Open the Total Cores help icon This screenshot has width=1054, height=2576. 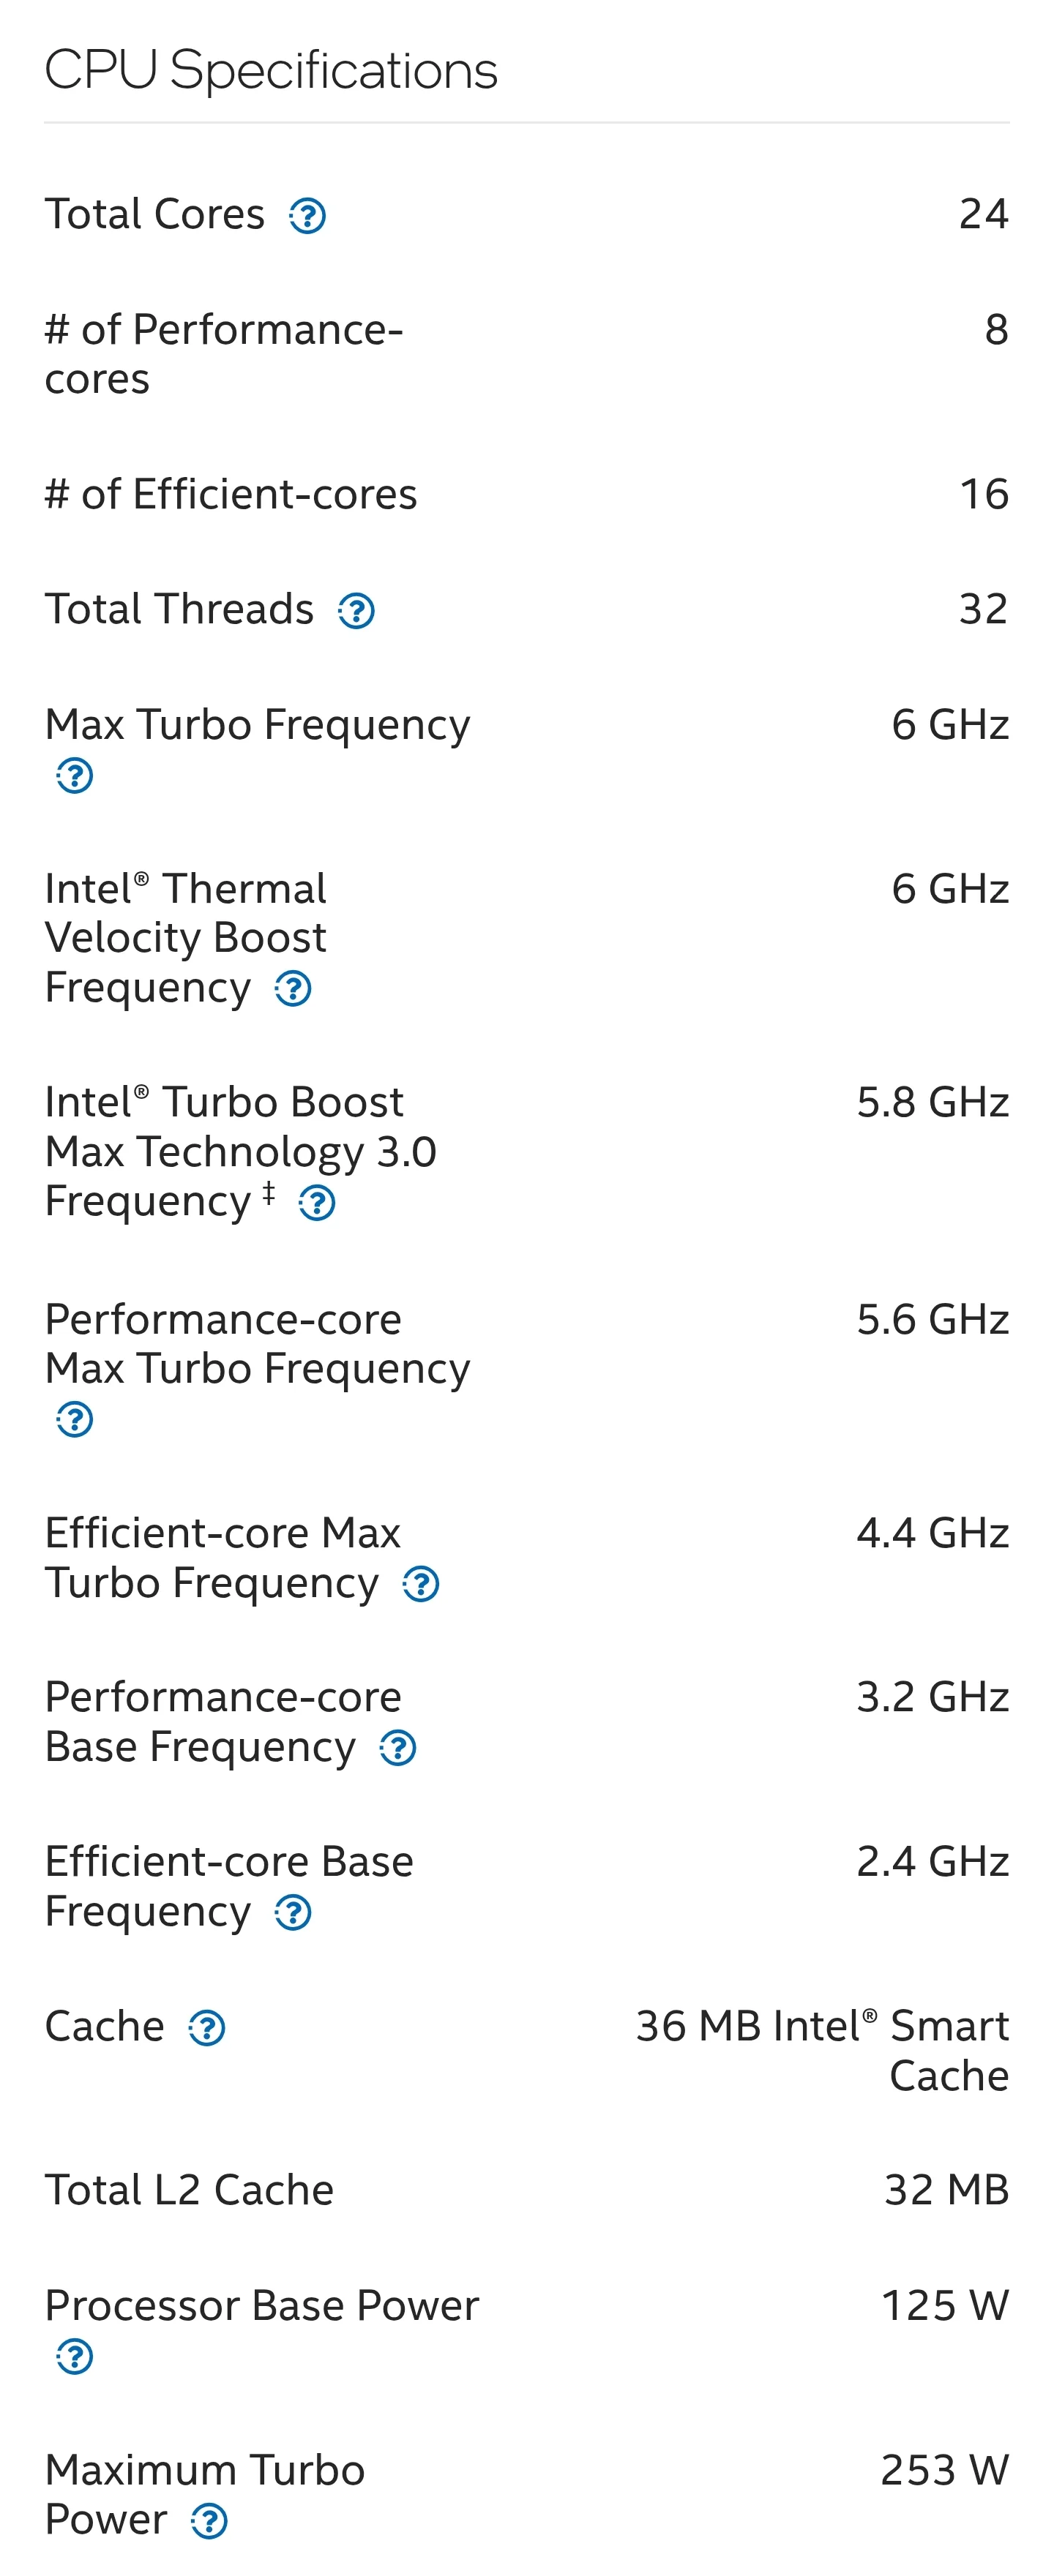[x=307, y=216]
